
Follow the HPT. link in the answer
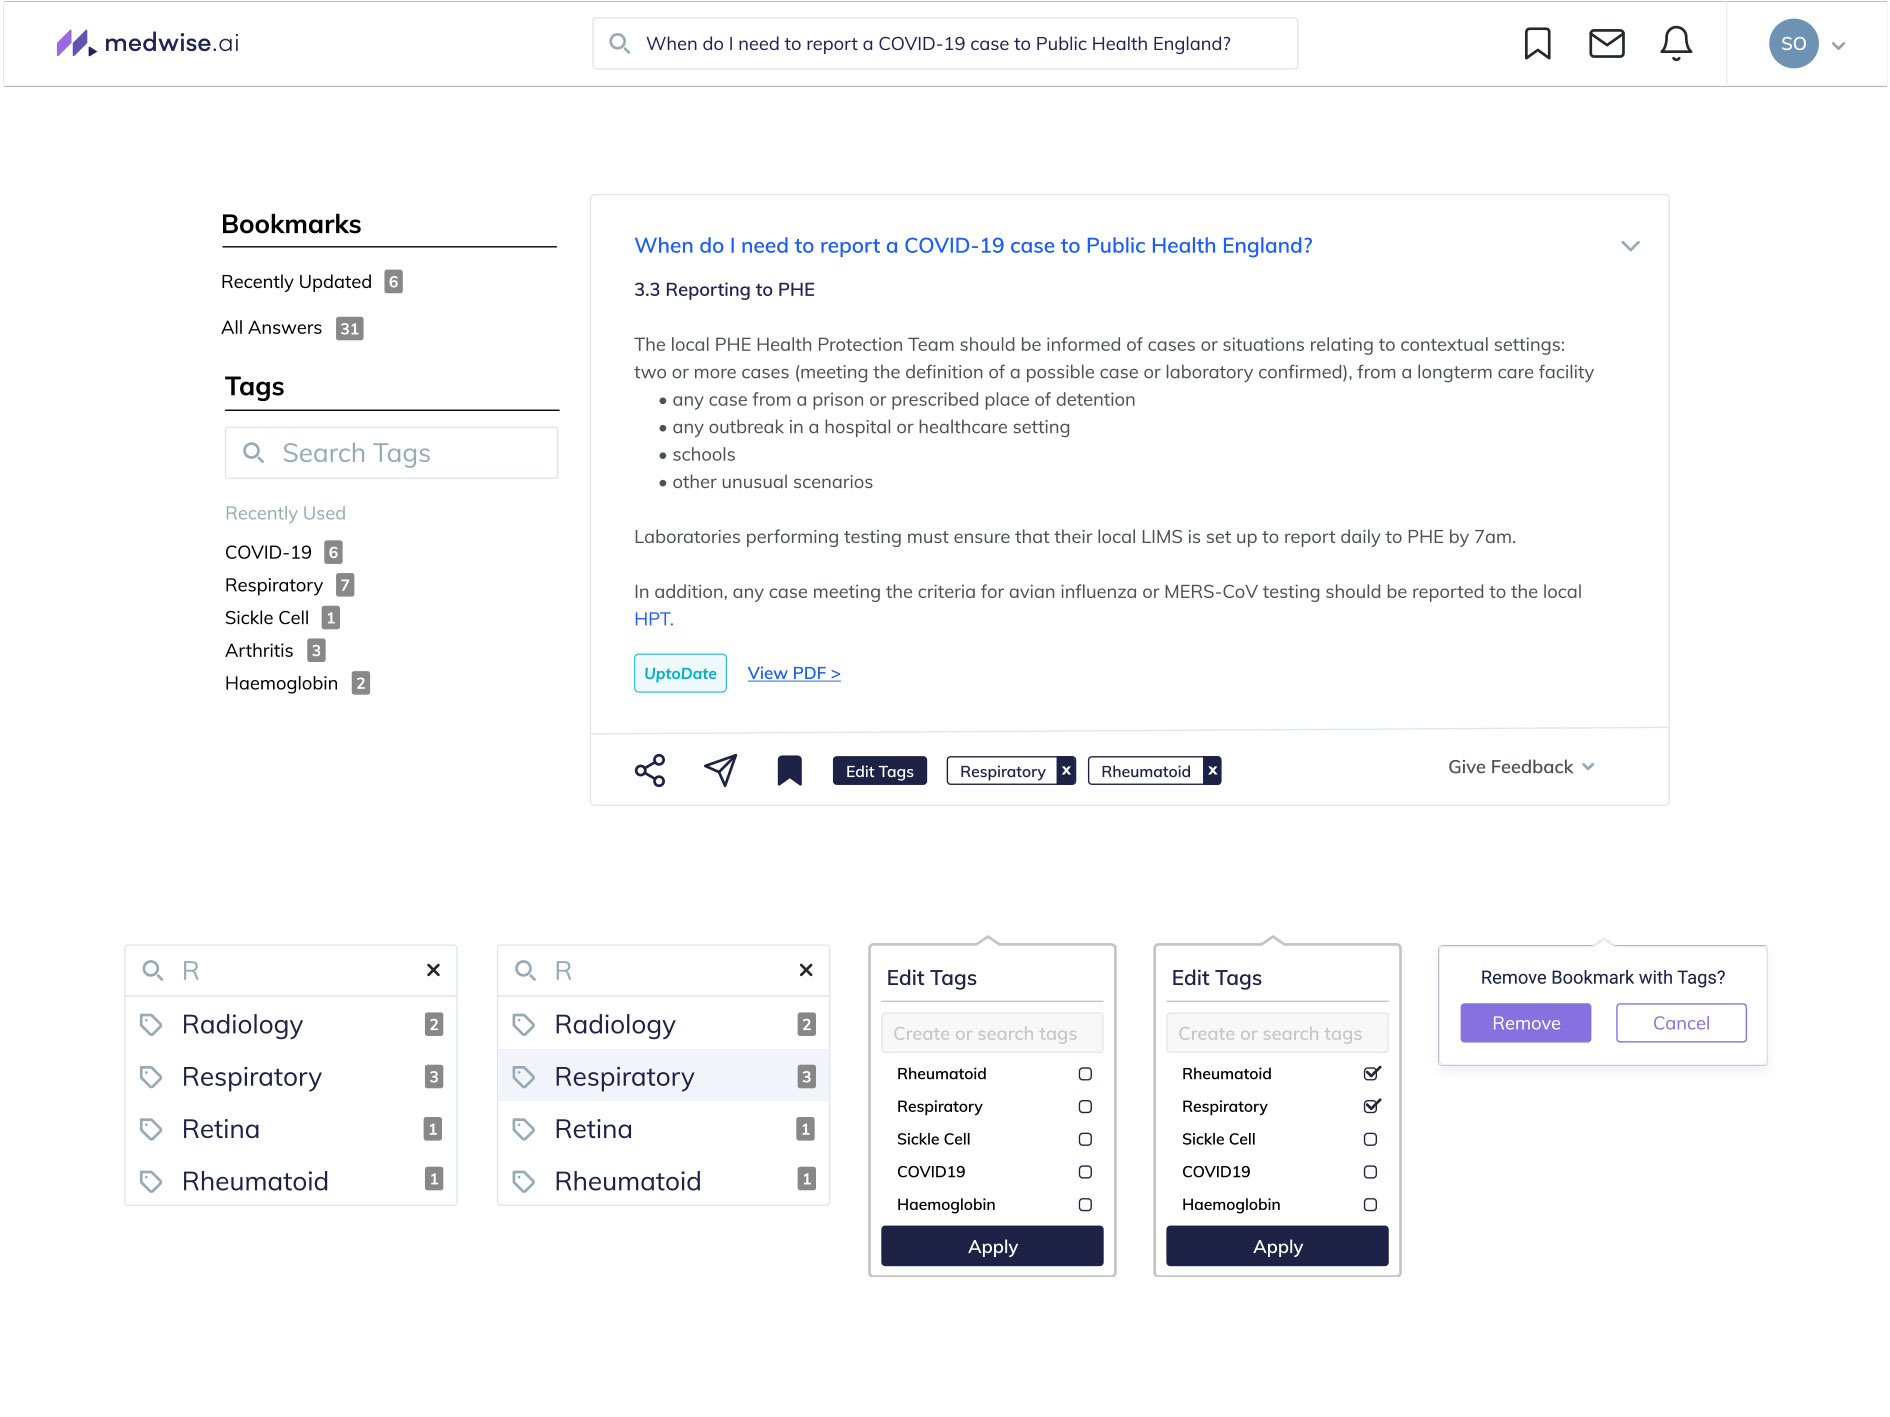pyautogui.click(x=654, y=619)
